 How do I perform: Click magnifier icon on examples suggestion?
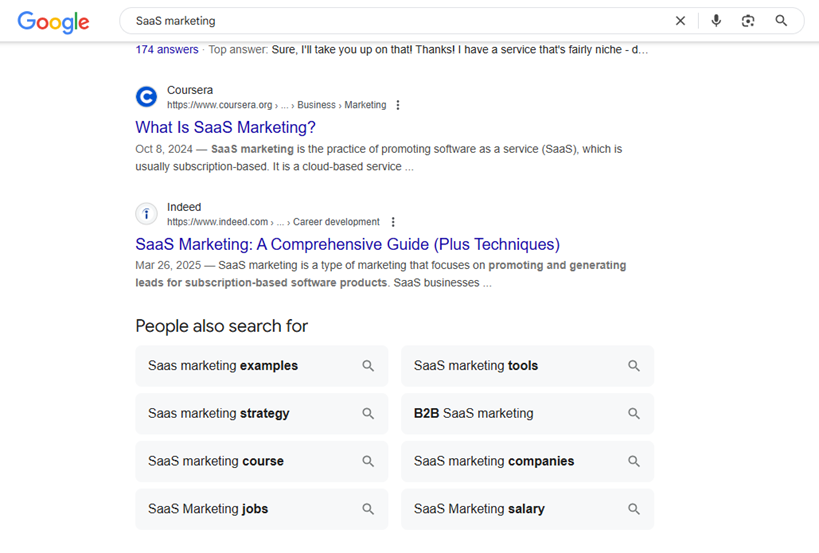[368, 366]
